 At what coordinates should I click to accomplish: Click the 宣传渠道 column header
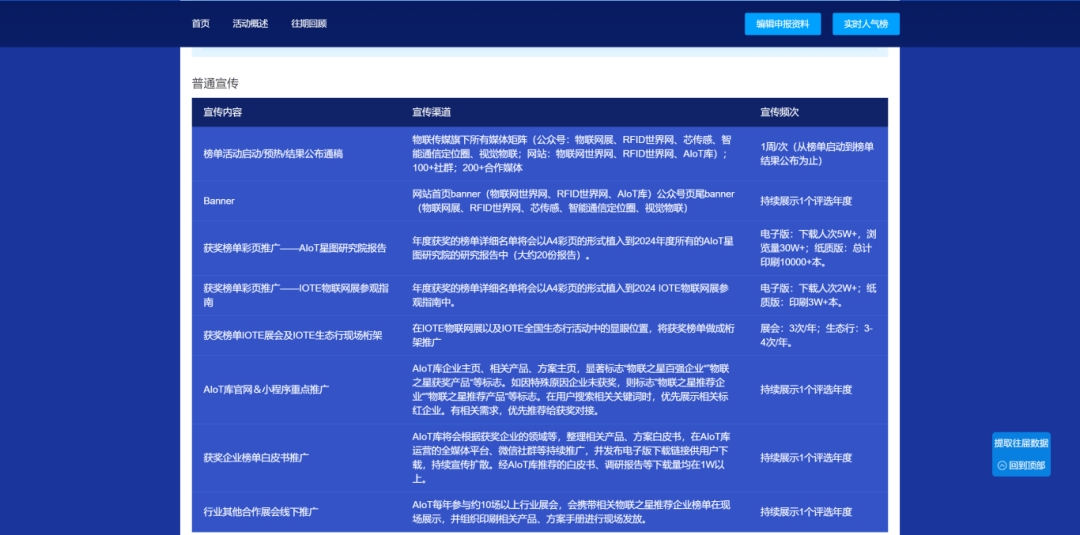tap(431, 112)
